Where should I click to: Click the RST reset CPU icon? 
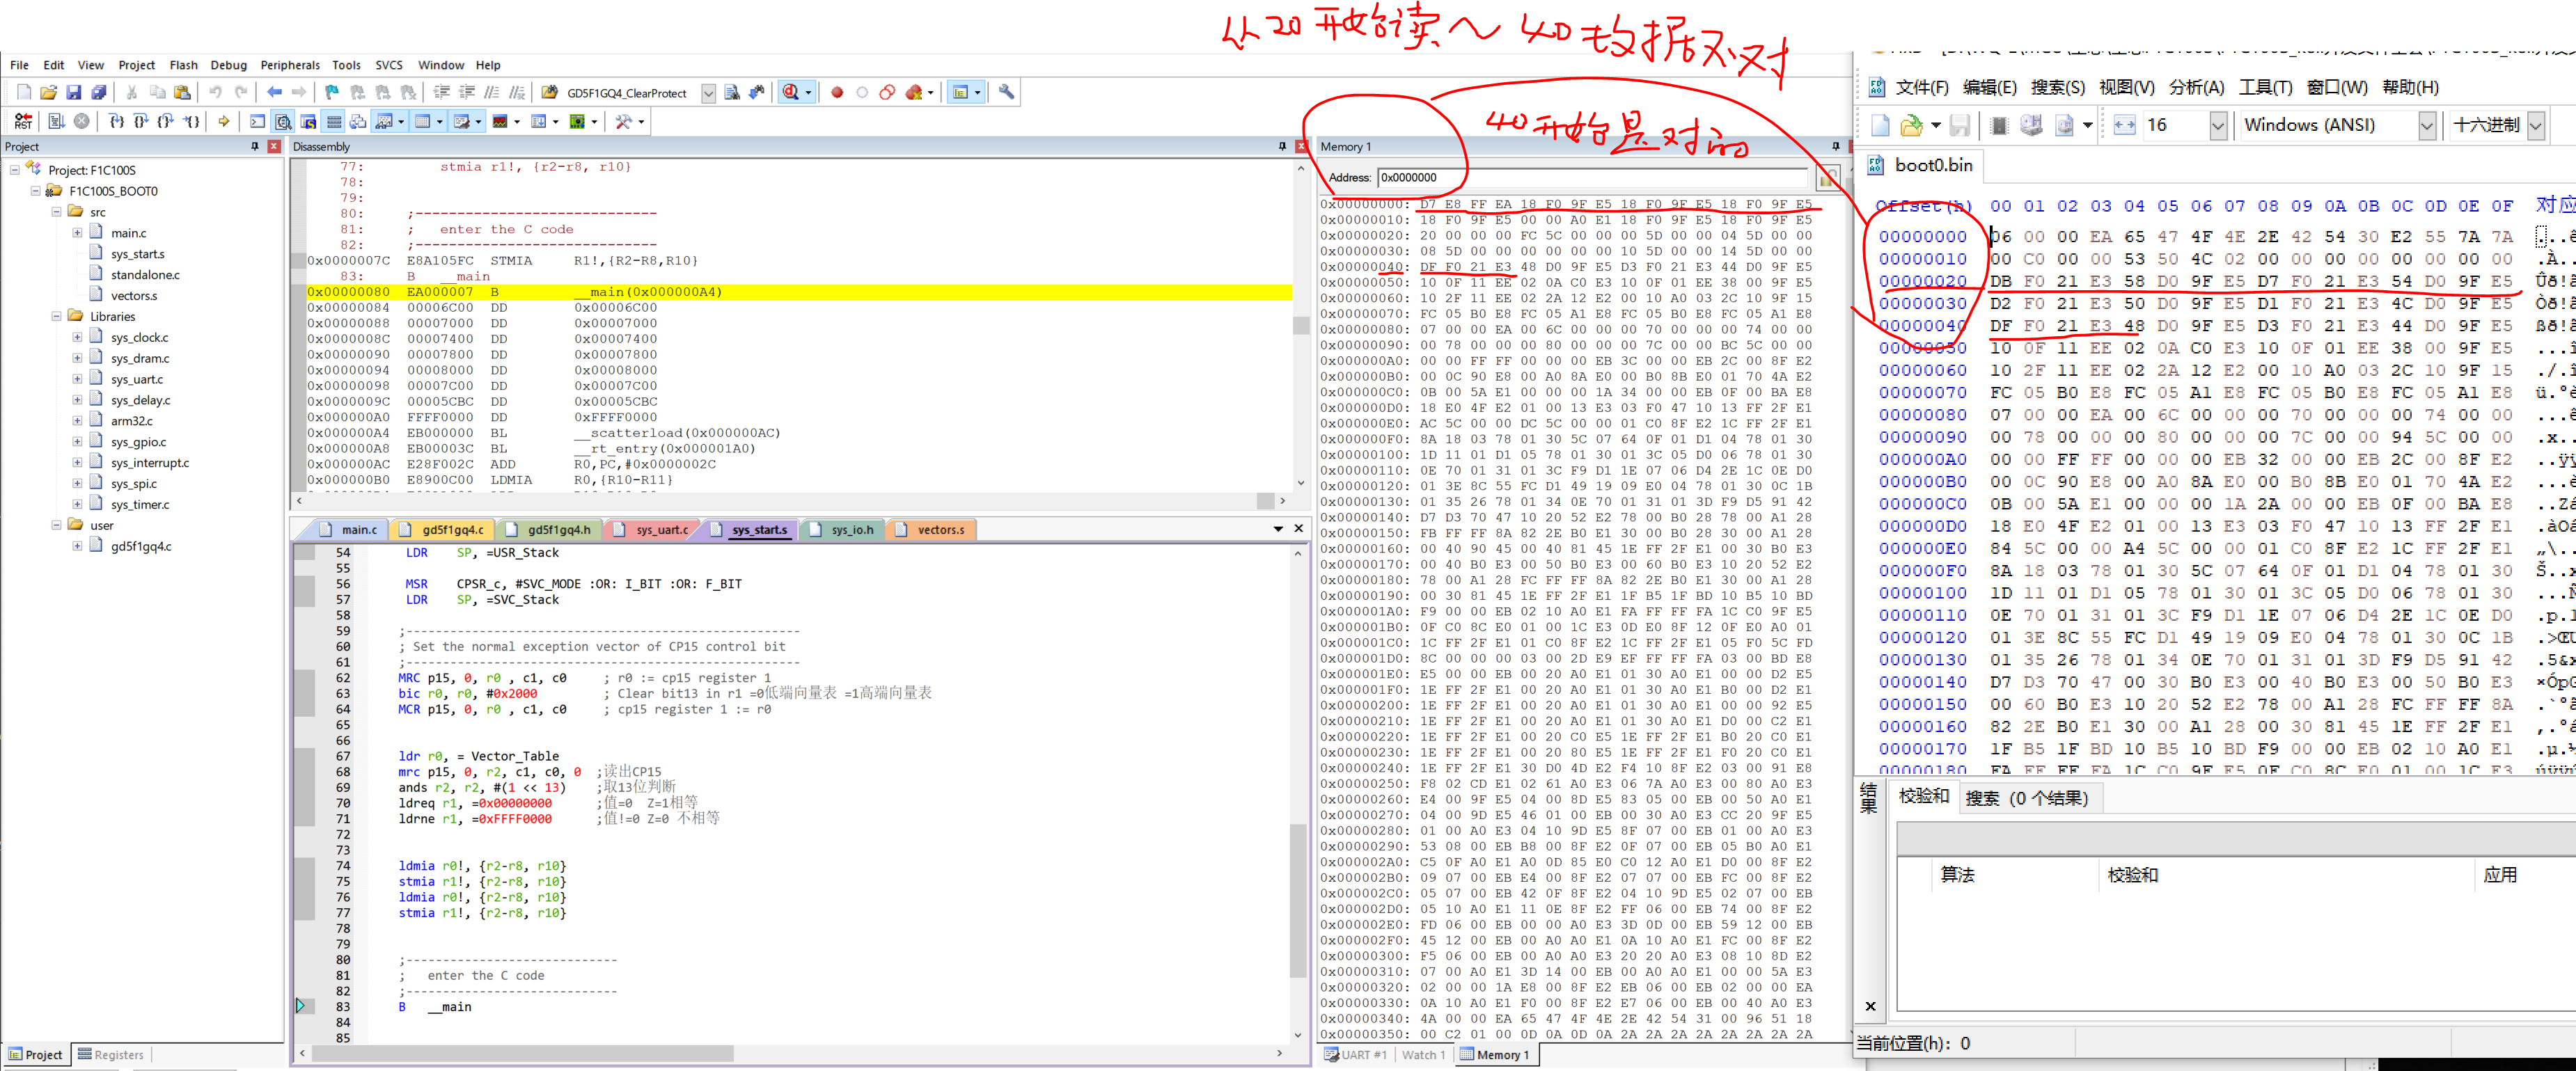click(x=23, y=121)
